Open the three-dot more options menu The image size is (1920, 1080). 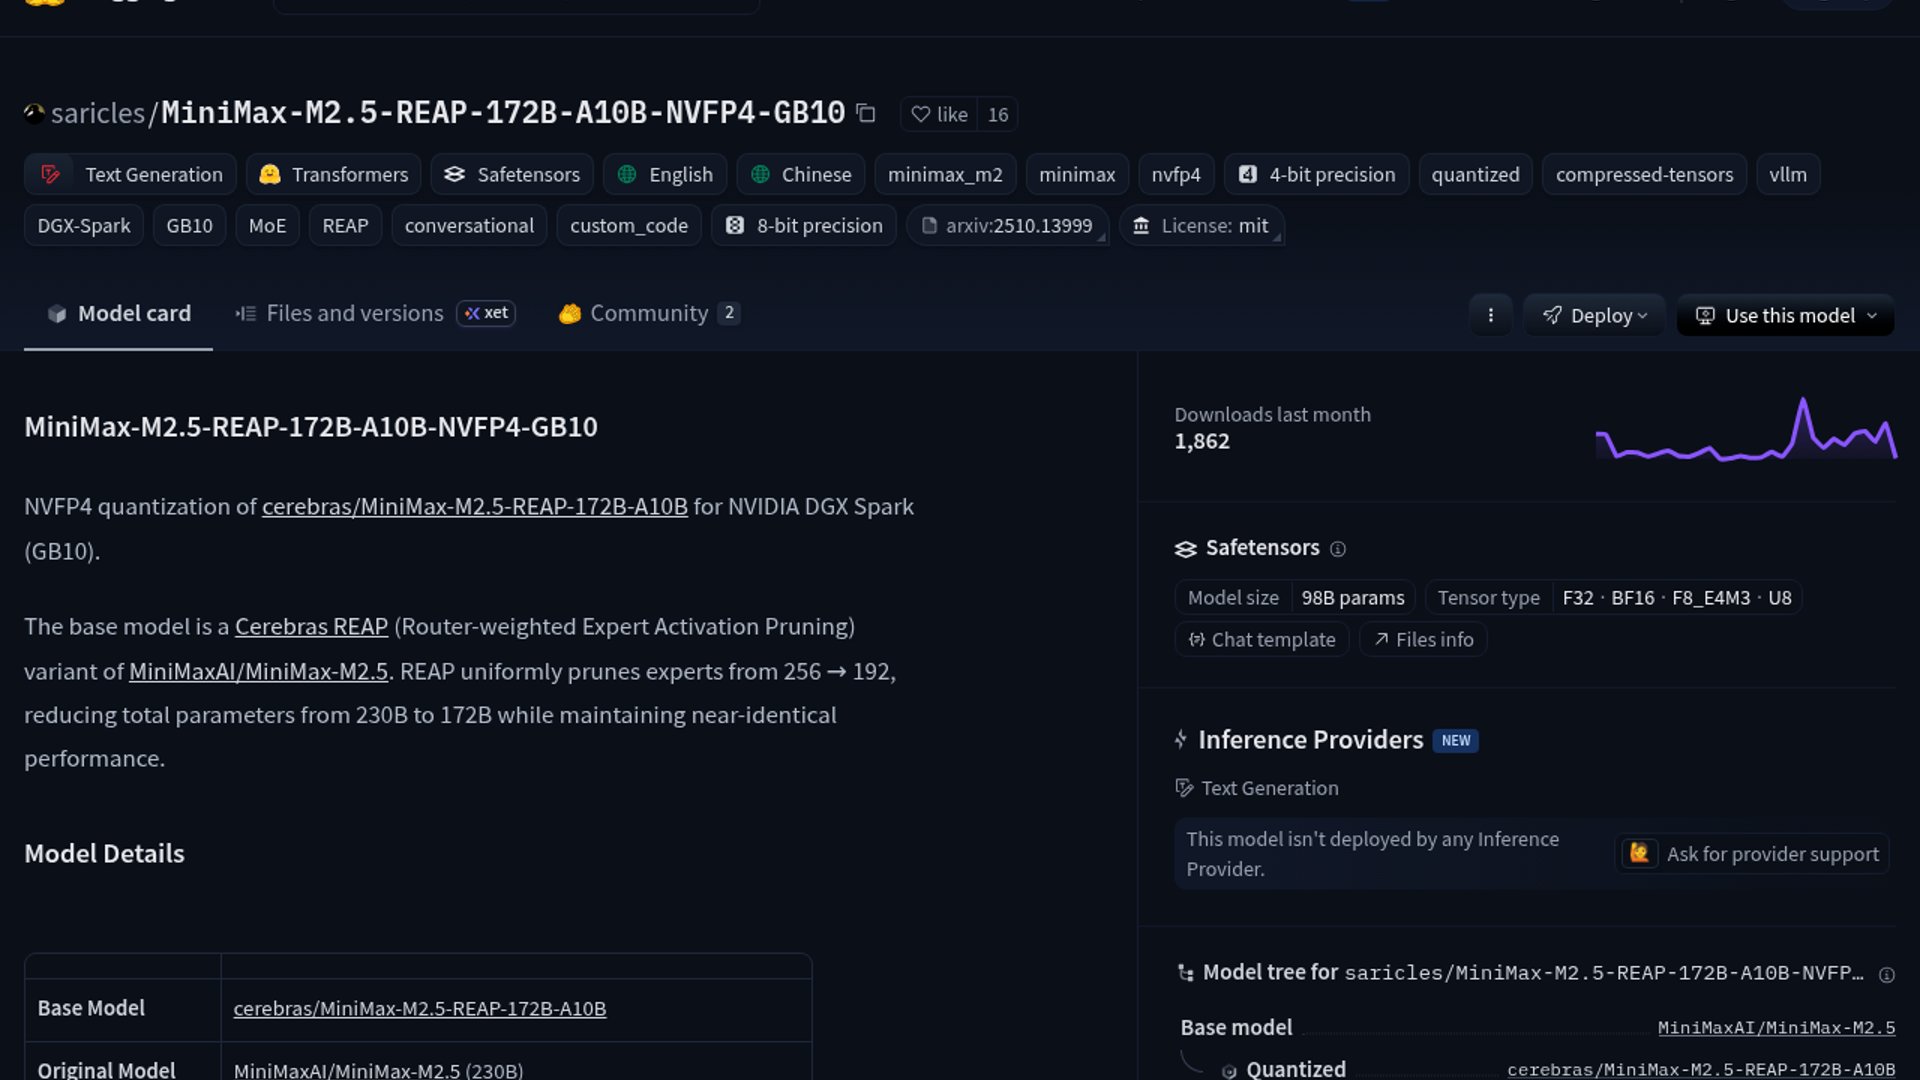coord(1490,316)
